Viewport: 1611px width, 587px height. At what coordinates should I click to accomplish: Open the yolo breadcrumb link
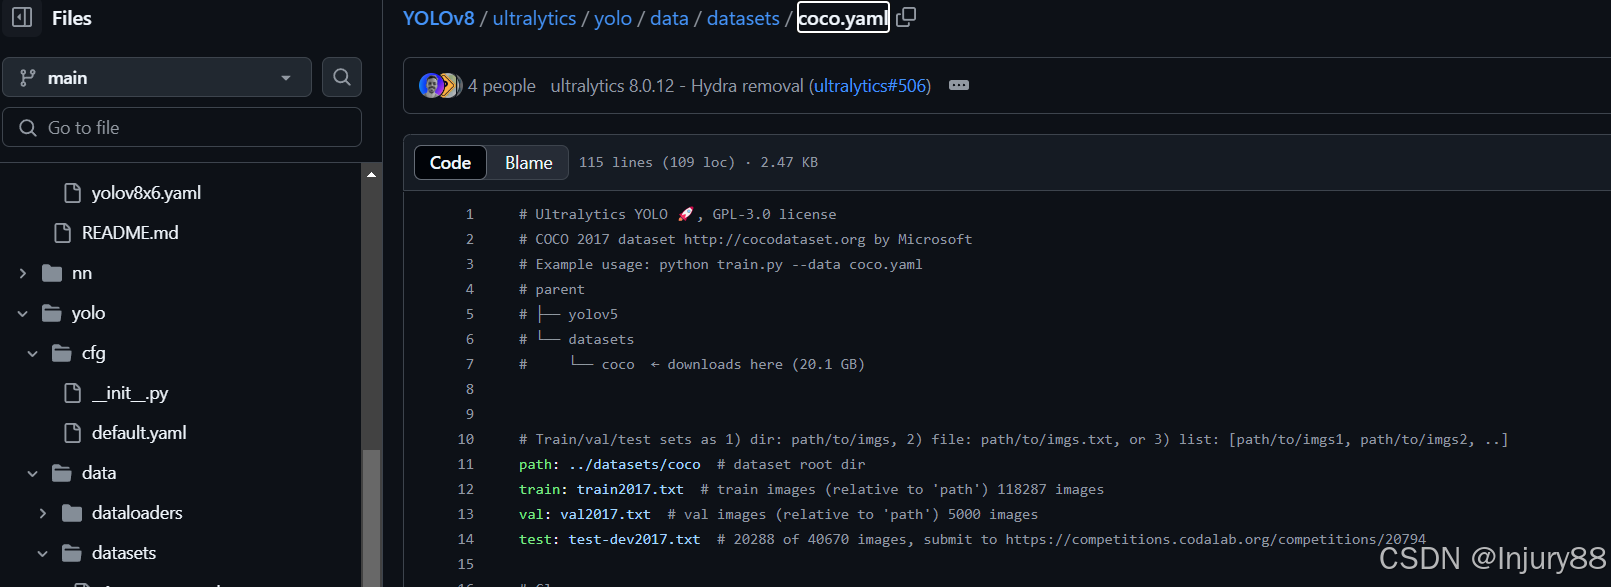[613, 18]
